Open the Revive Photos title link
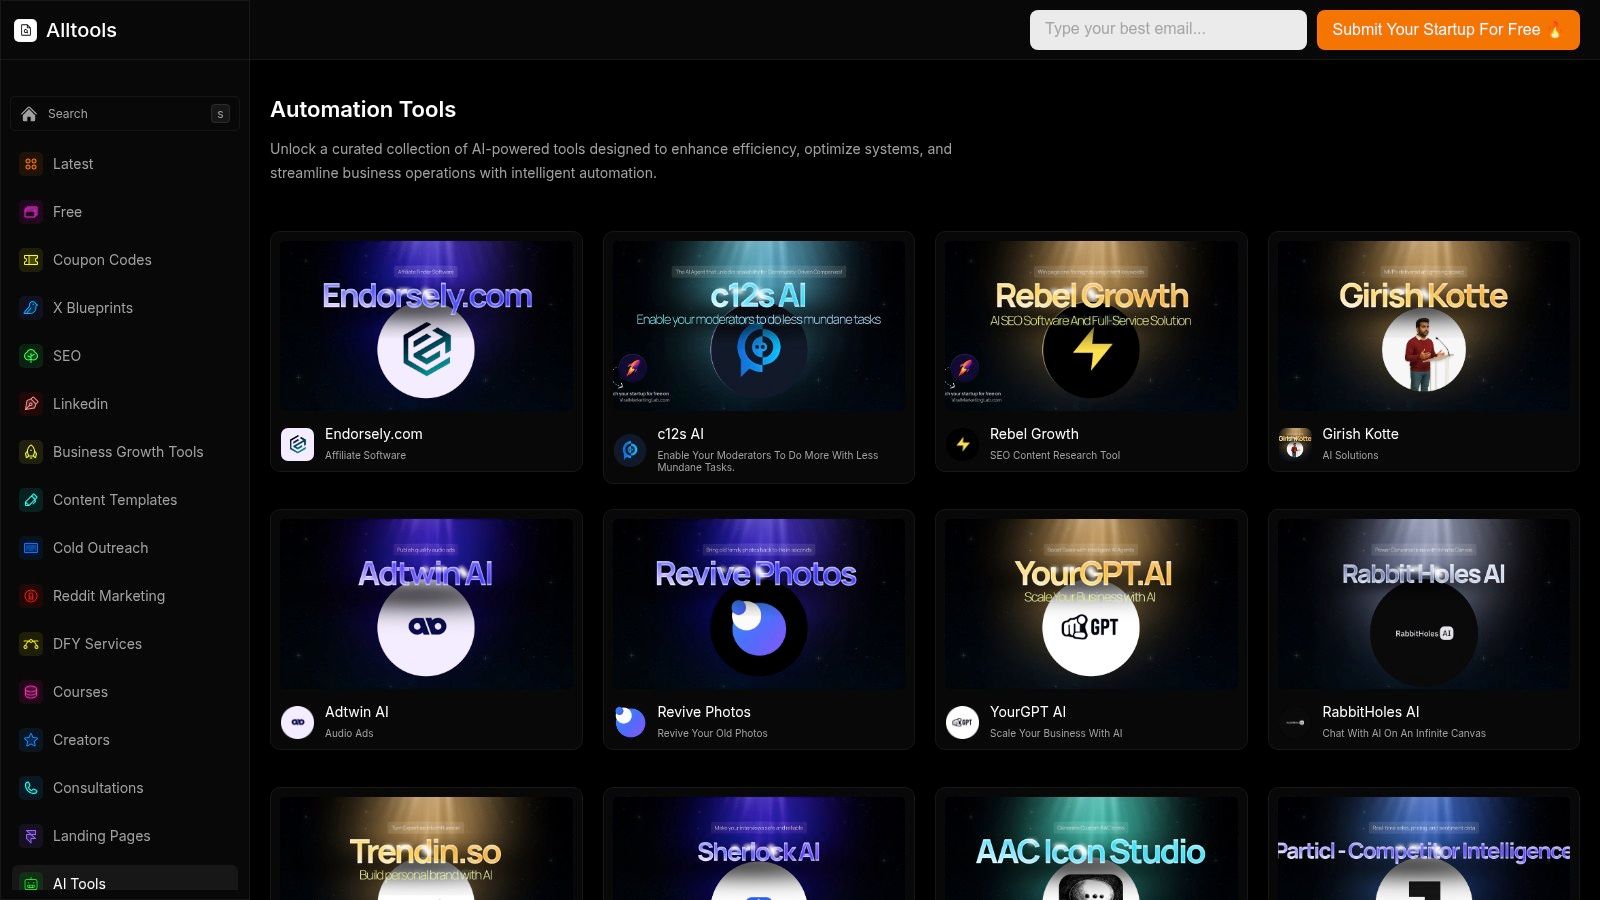 click(704, 712)
